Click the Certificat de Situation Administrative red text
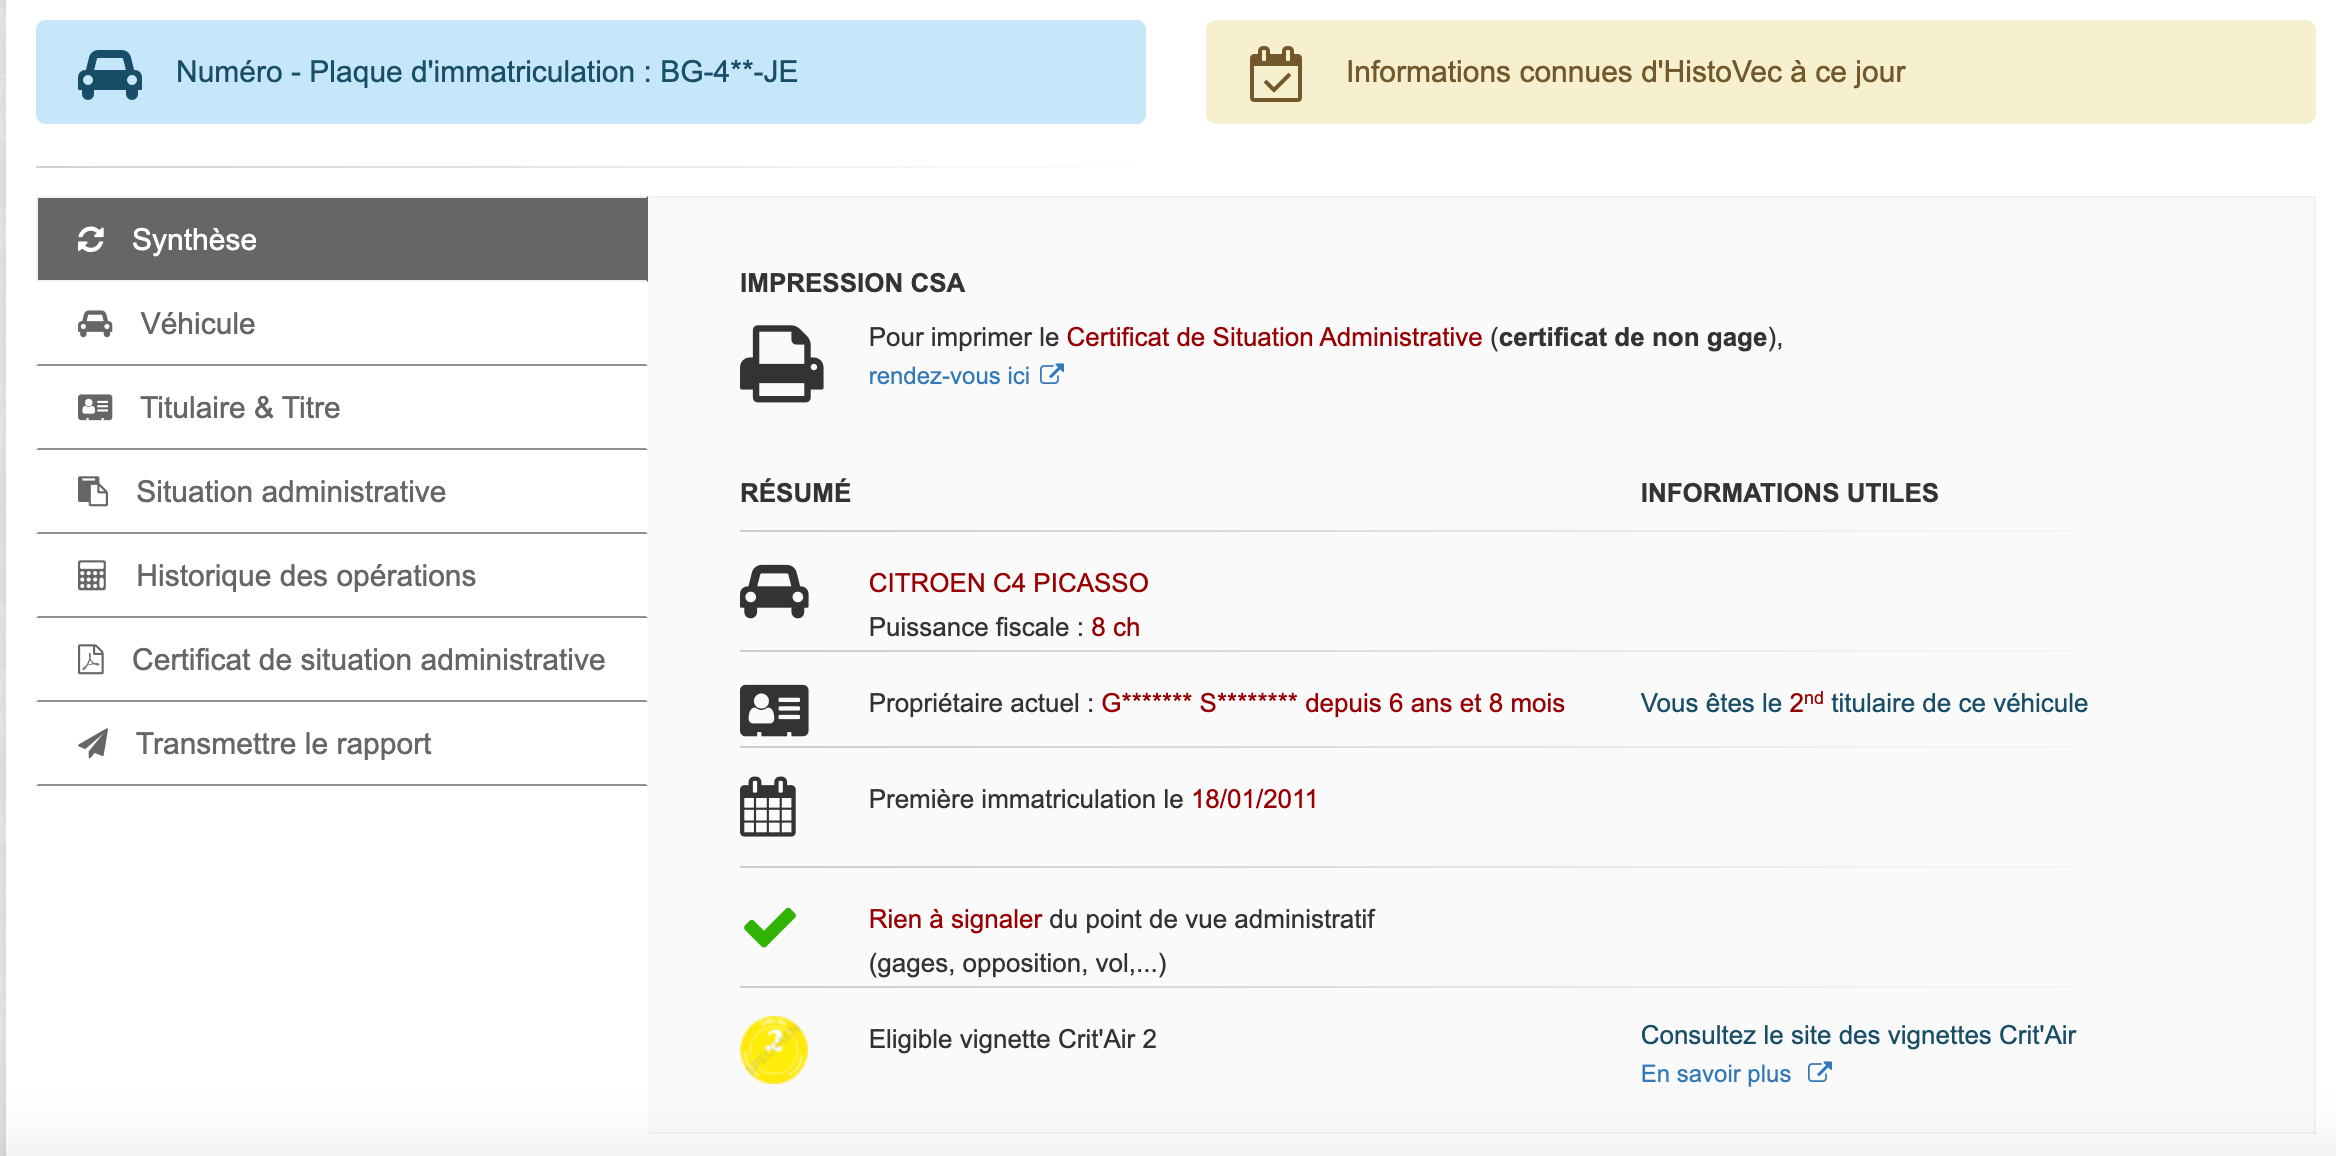 point(1274,337)
